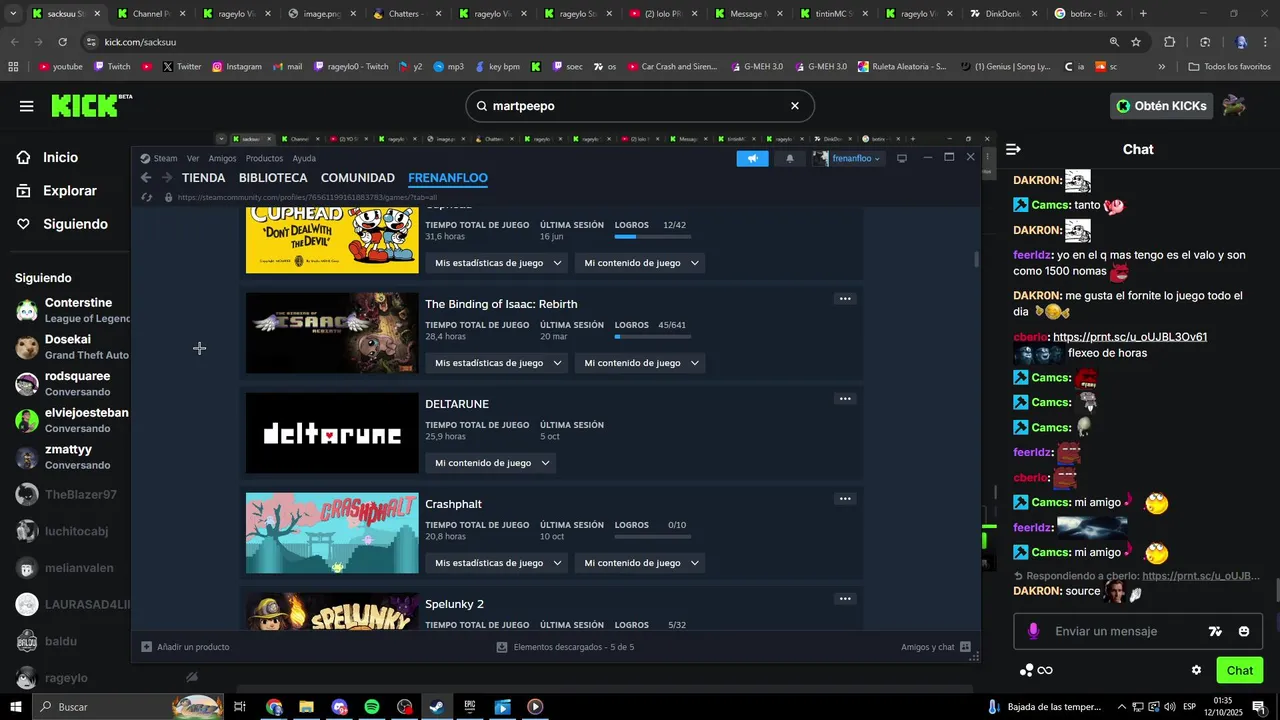The width and height of the screenshot is (1280, 720).
Task: Switch to BIBLIOTECA tab in Steam
Action: [273, 178]
